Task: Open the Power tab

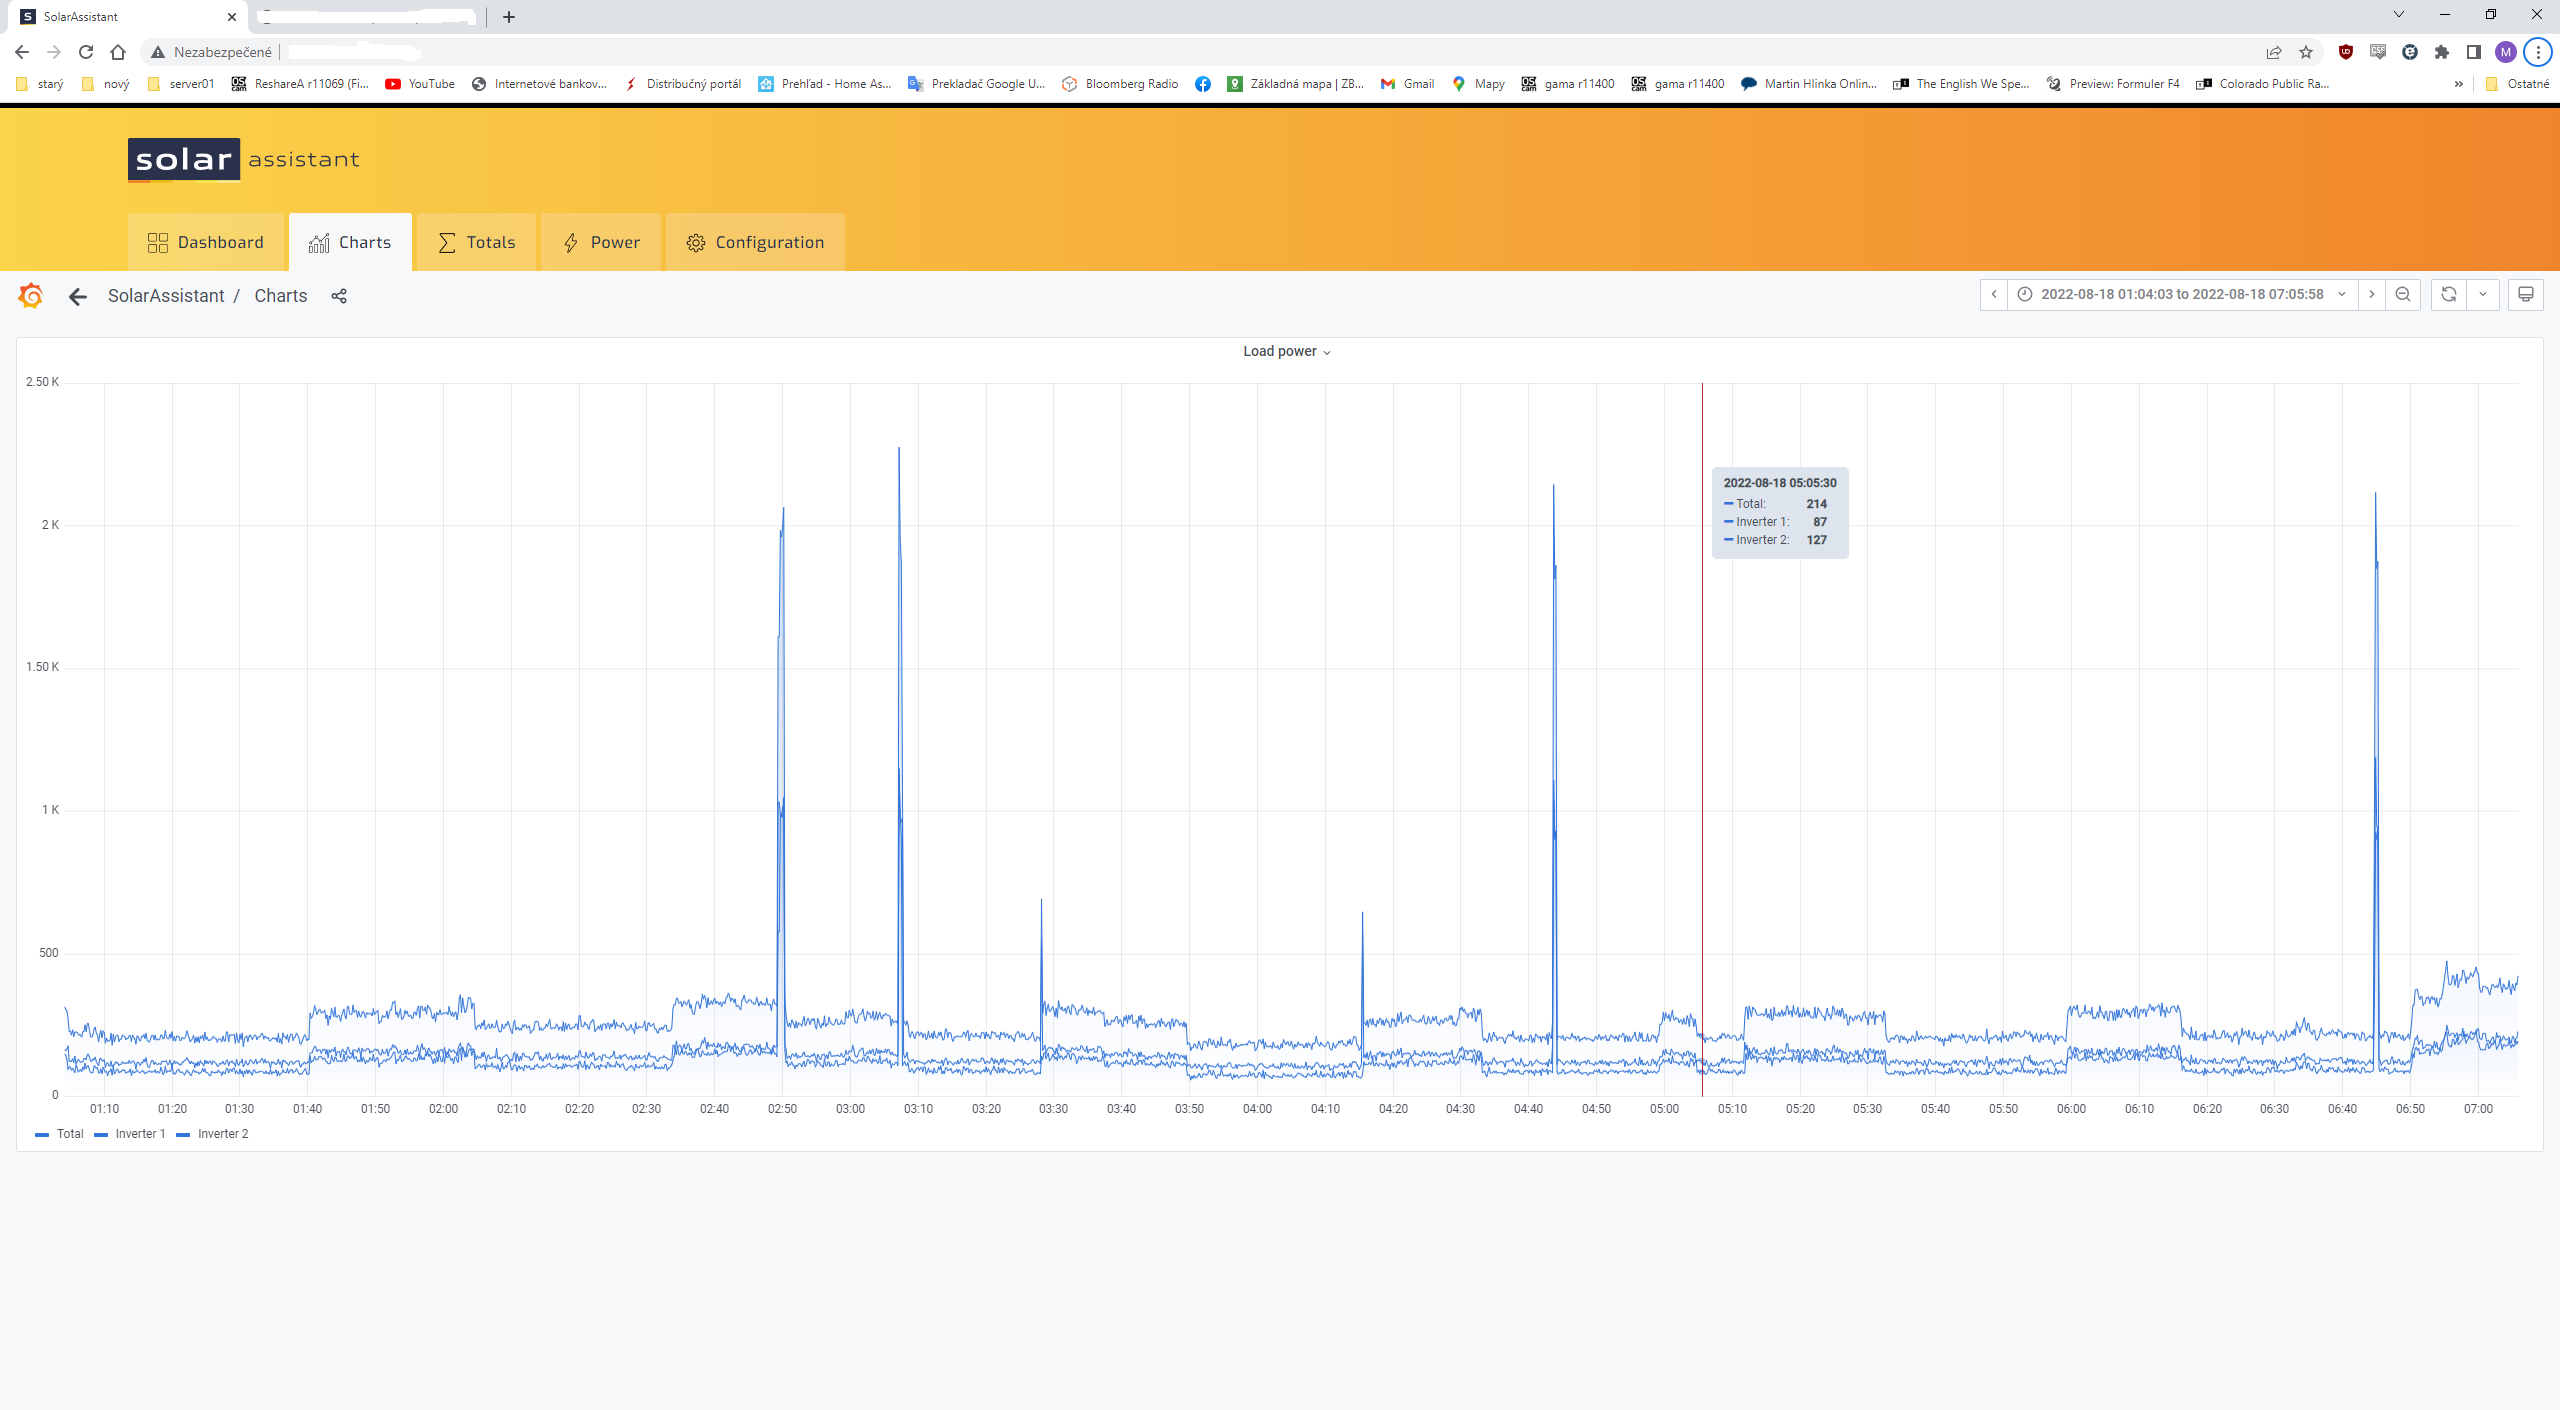Action: (x=601, y=242)
